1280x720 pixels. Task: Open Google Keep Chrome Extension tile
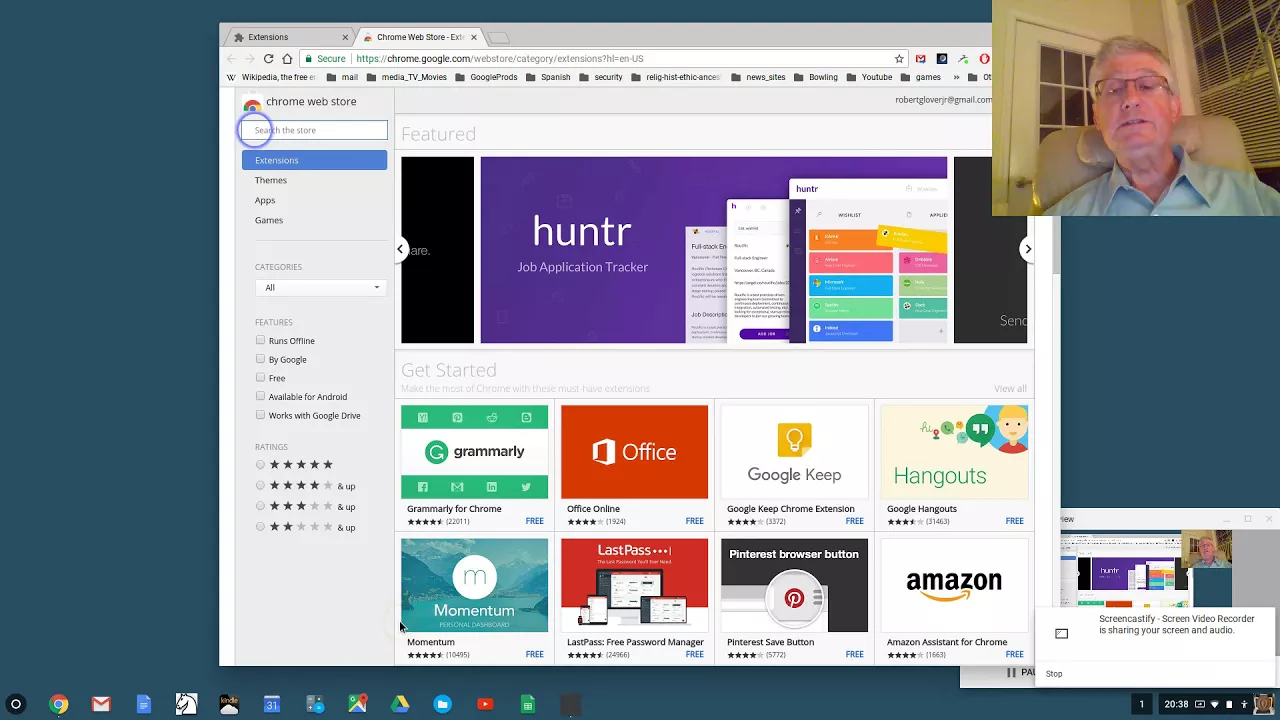pos(794,465)
